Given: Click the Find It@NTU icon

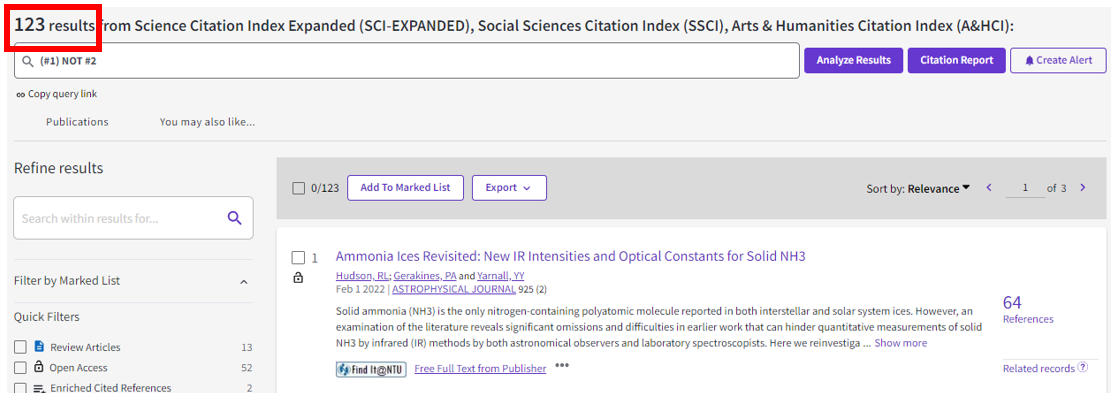Looking at the screenshot, I should pyautogui.click(x=370, y=369).
